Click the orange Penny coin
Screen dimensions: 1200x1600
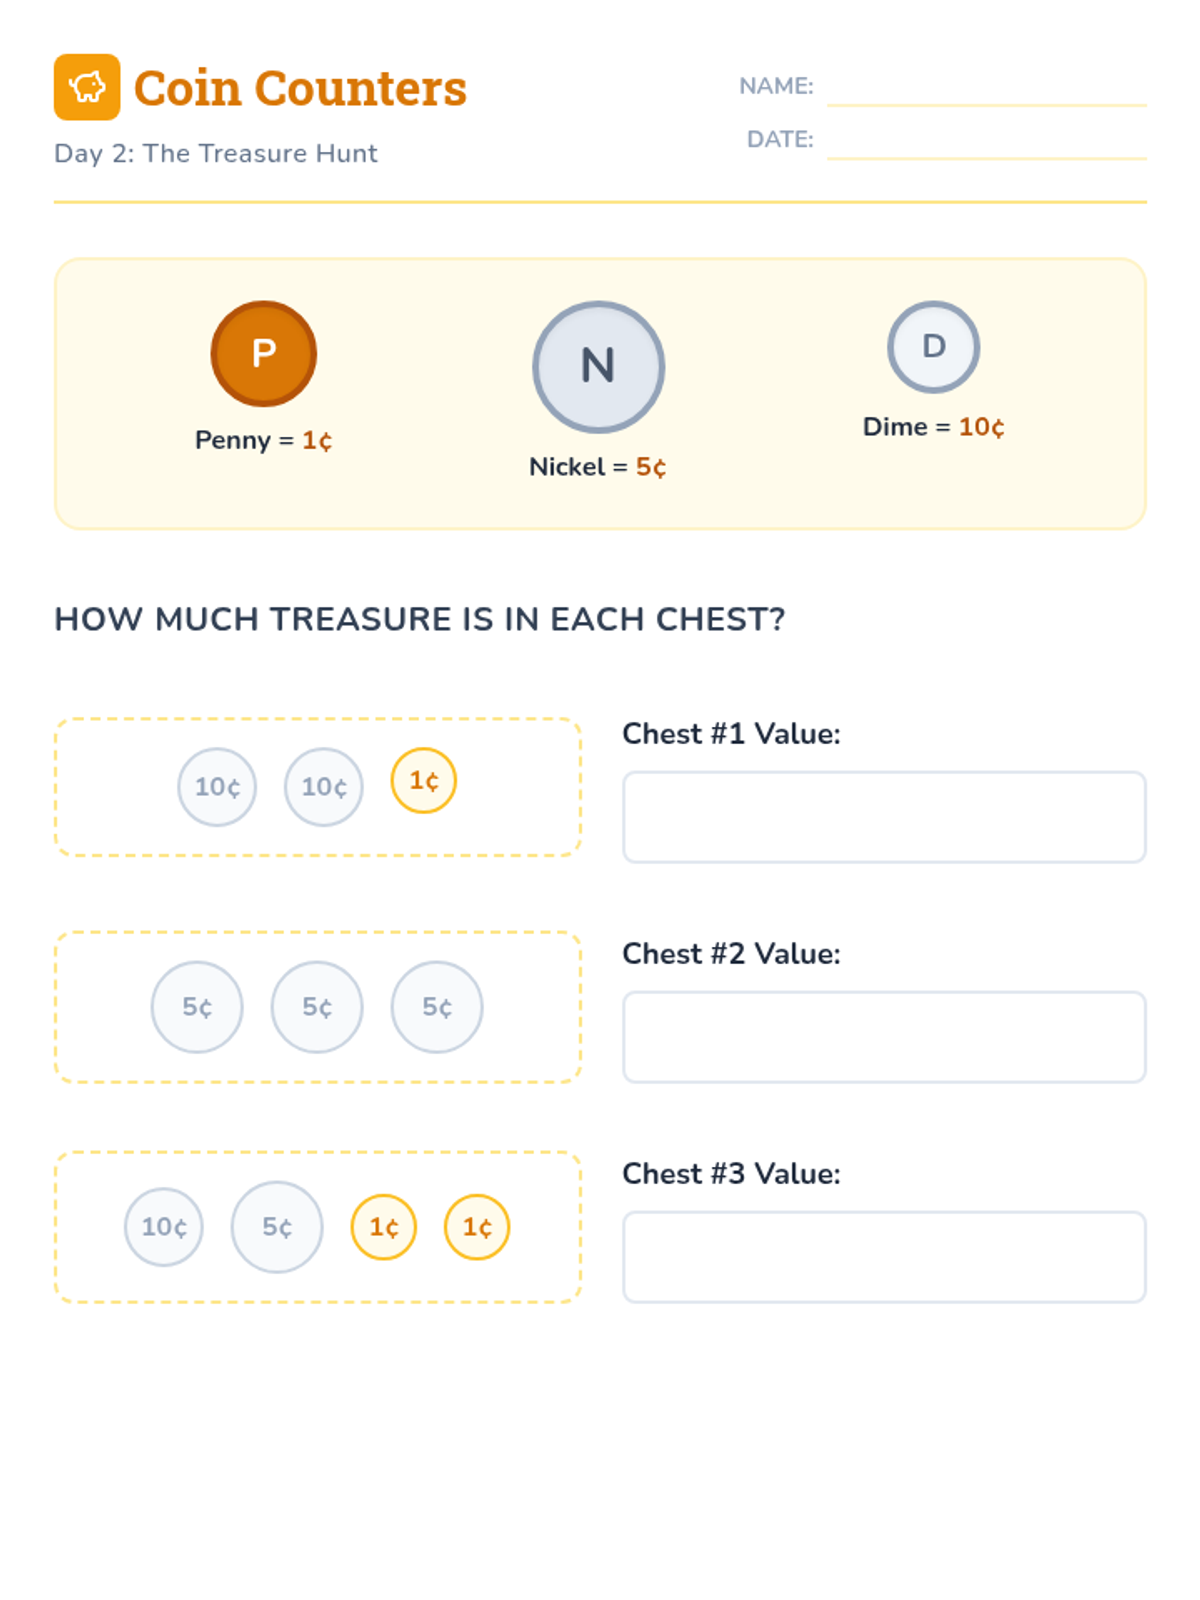[x=264, y=354]
